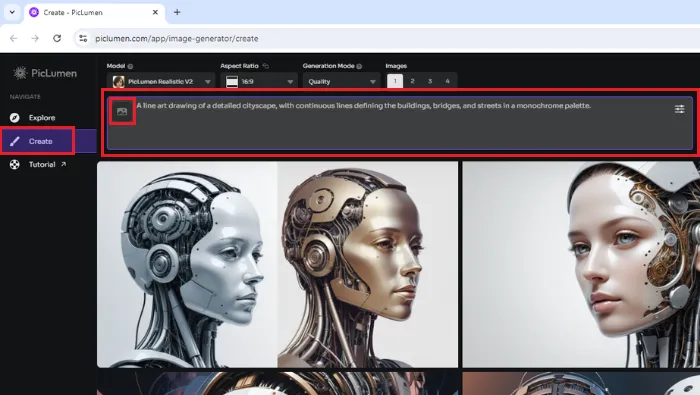Click the site information icon in address bar
This screenshot has height=395, width=700.
point(83,38)
